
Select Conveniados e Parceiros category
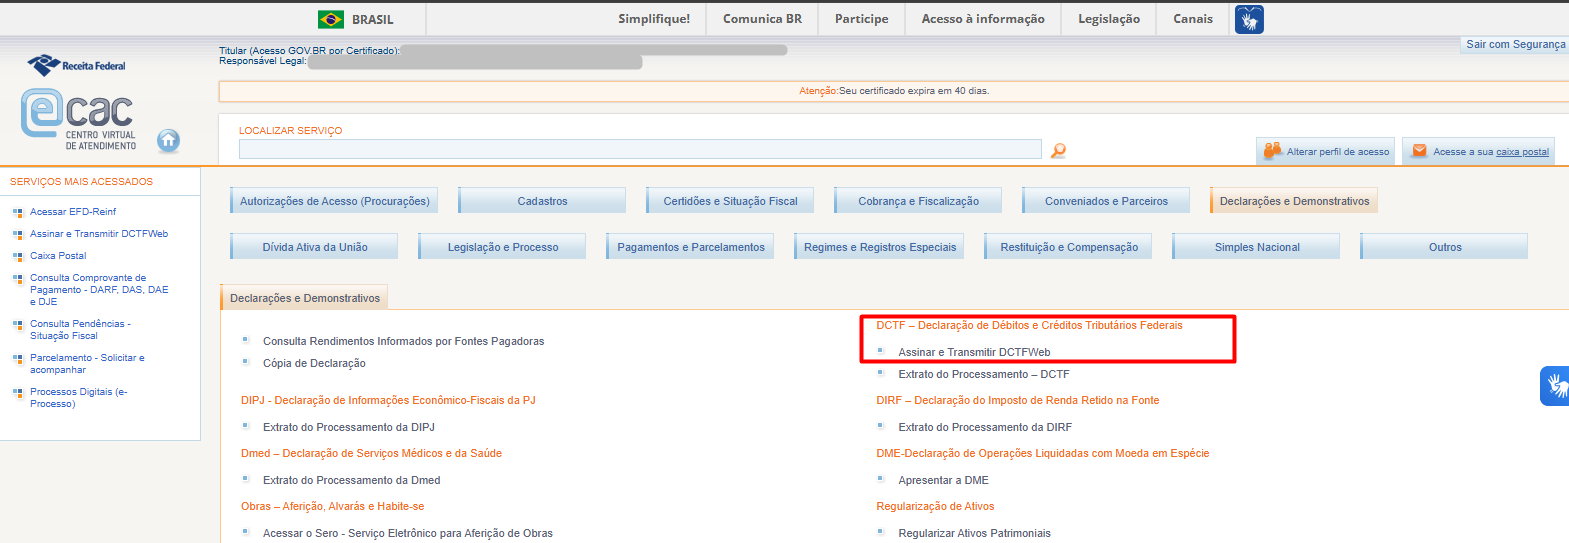click(1106, 201)
